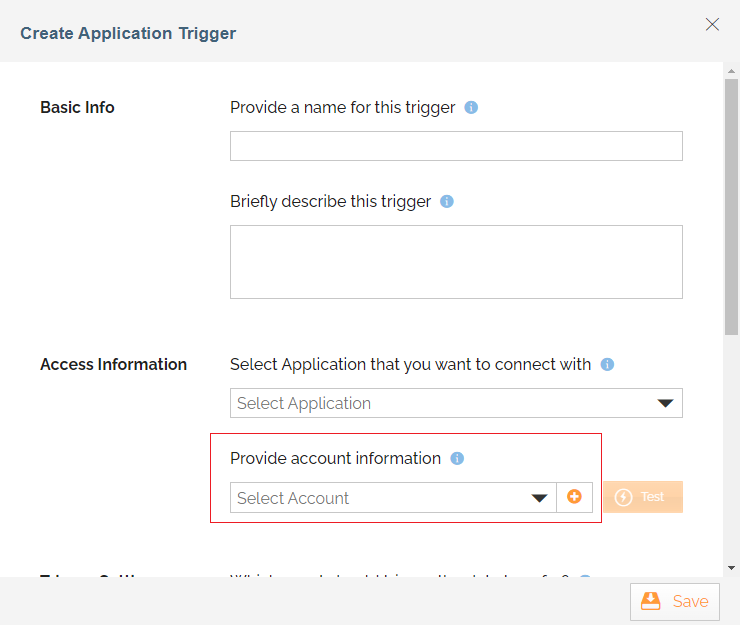Click the Access Information section heading
The height and width of the screenshot is (625, 740).
tap(114, 364)
